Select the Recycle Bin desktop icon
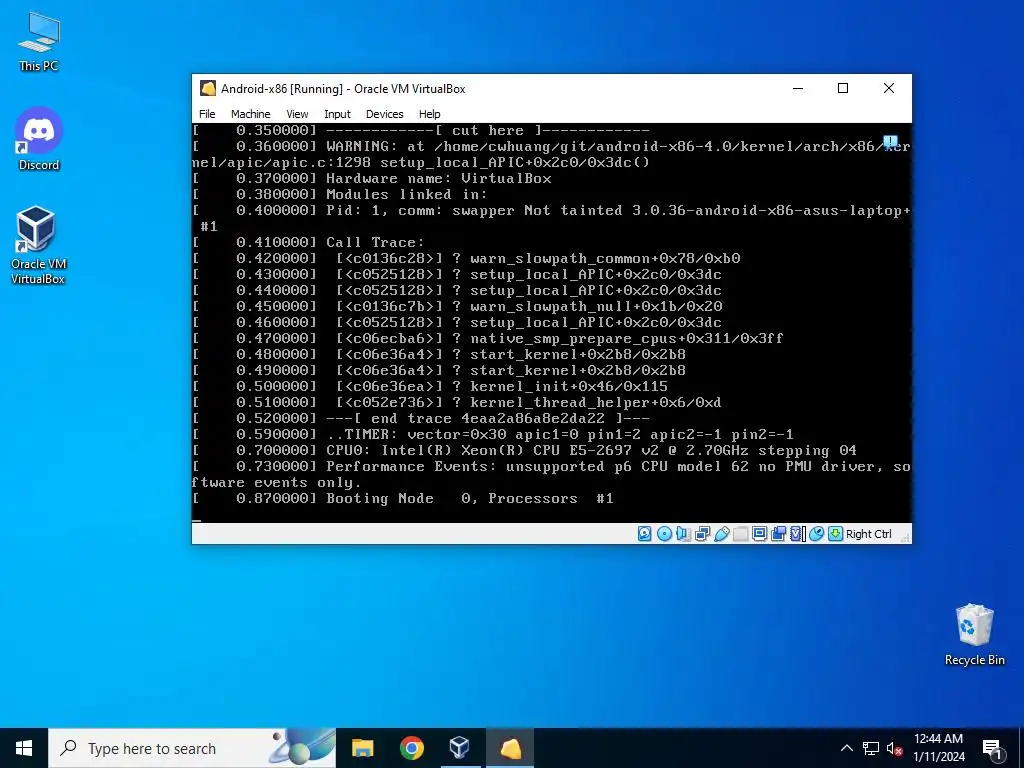The width and height of the screenshot is (1024, 768). [974, 634]
